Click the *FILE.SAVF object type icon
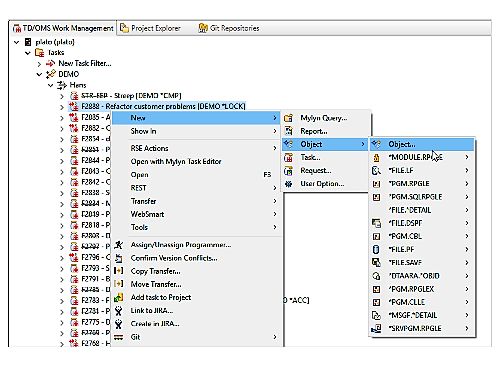 tap(376, 263)
